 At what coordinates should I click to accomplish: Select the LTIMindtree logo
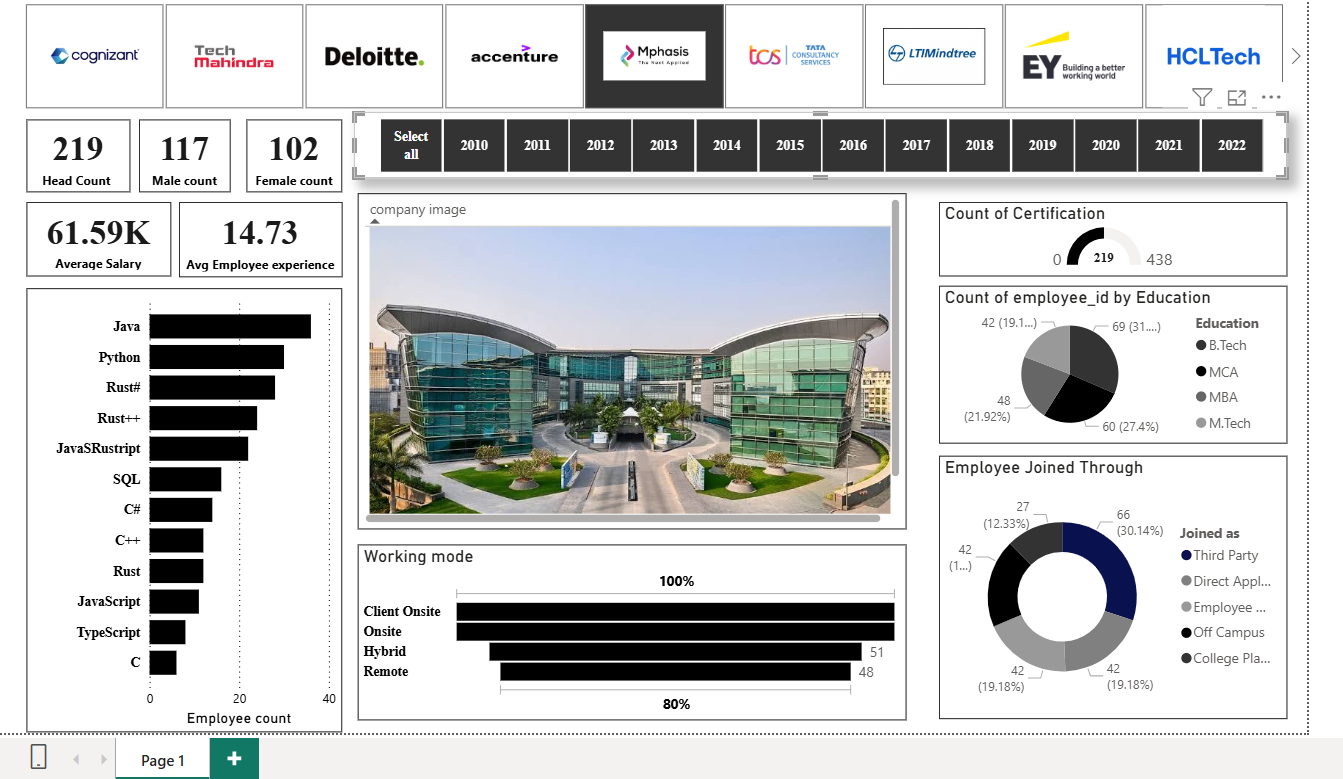(x=933, y=56)
